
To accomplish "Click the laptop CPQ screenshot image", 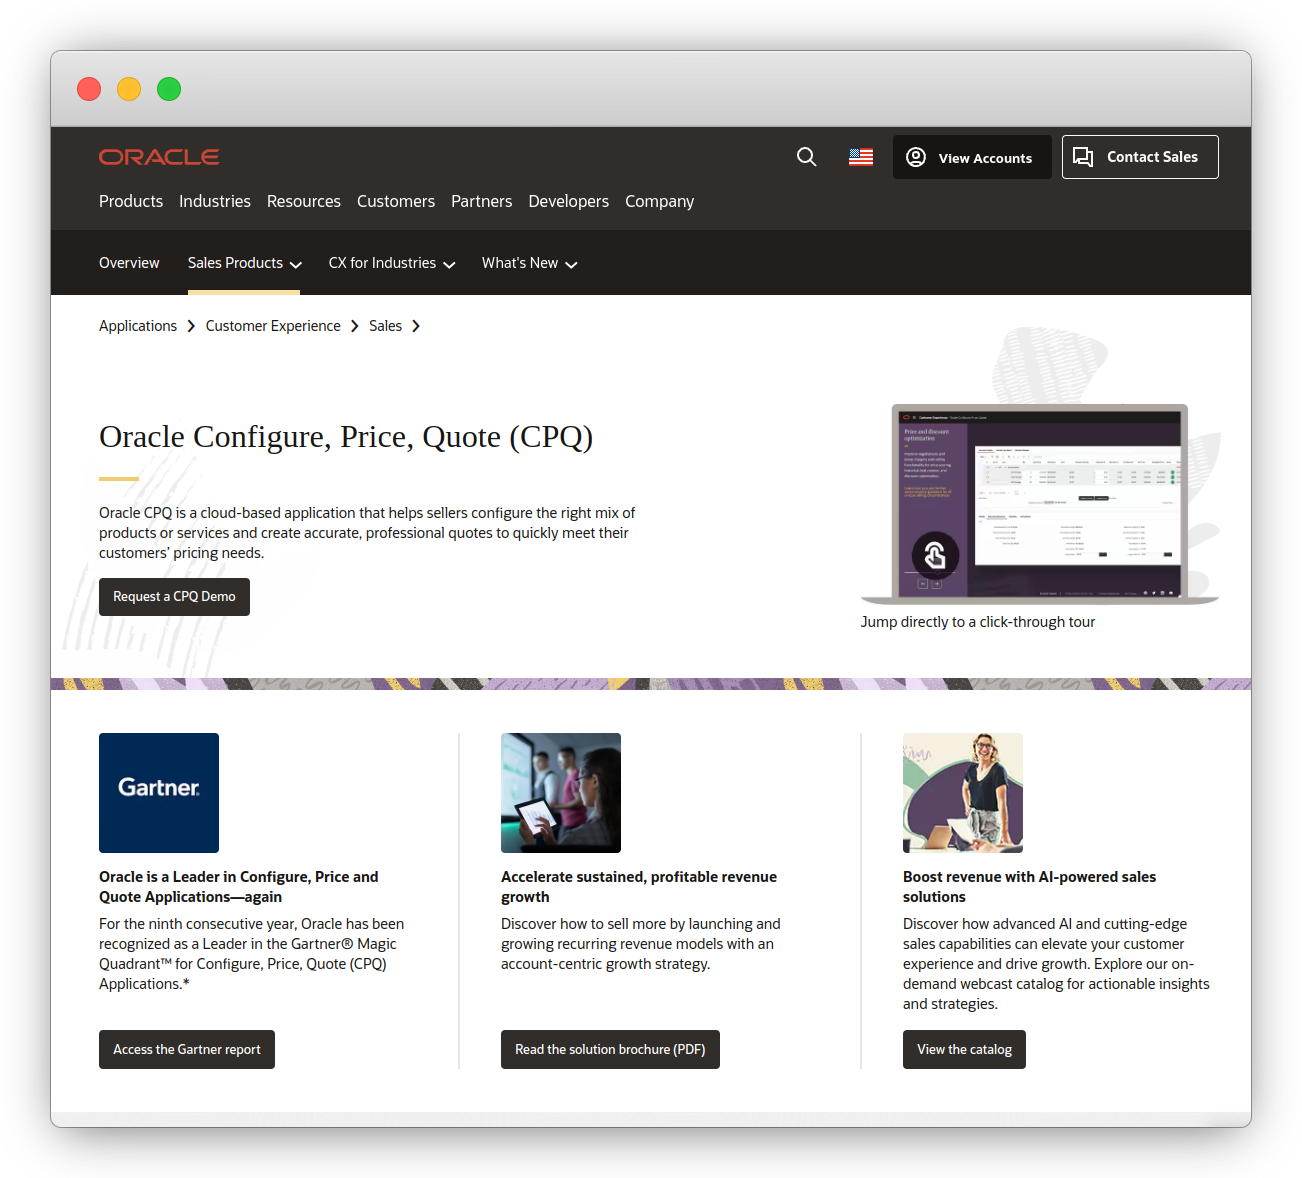I will click(1040, 504).
